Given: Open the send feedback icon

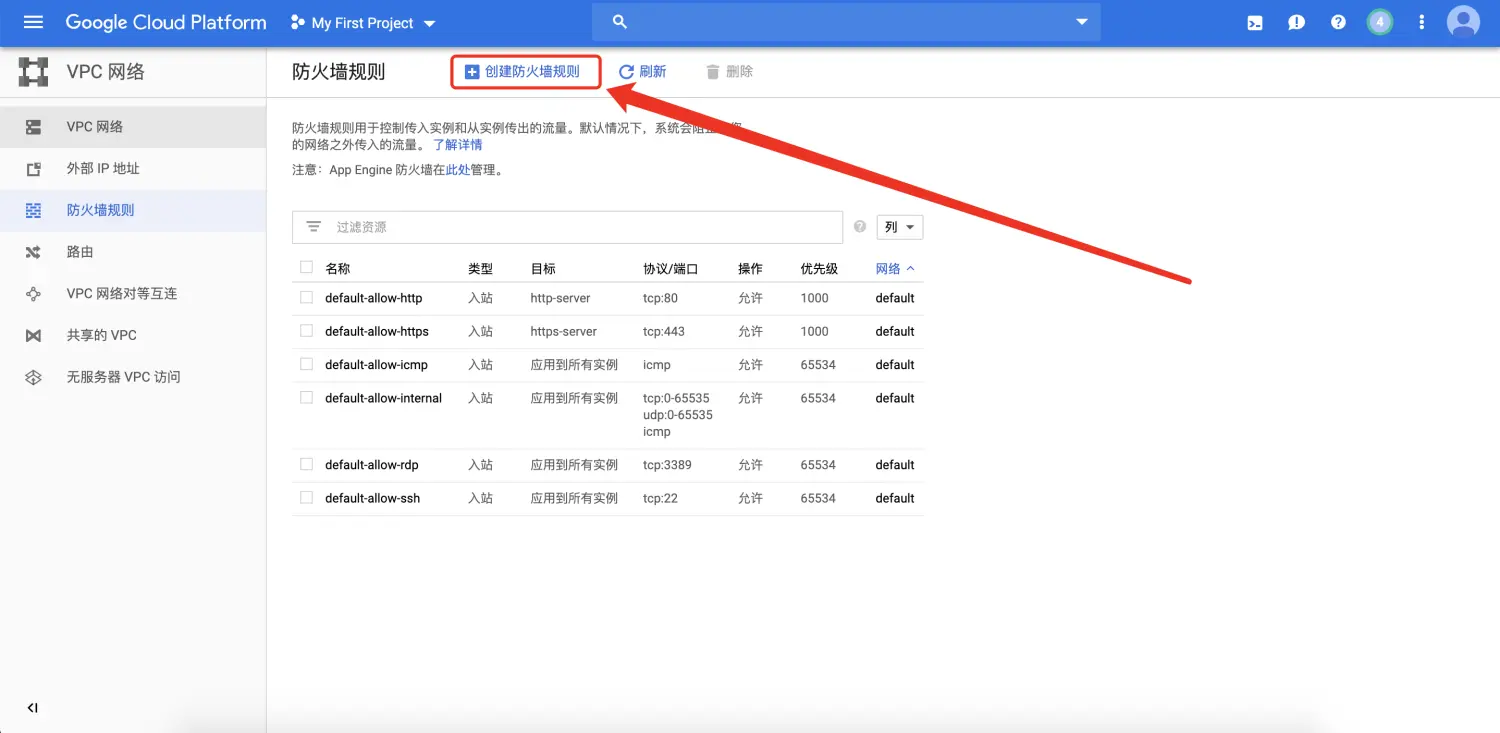Looking at the screenshot, I should 1296,22.
